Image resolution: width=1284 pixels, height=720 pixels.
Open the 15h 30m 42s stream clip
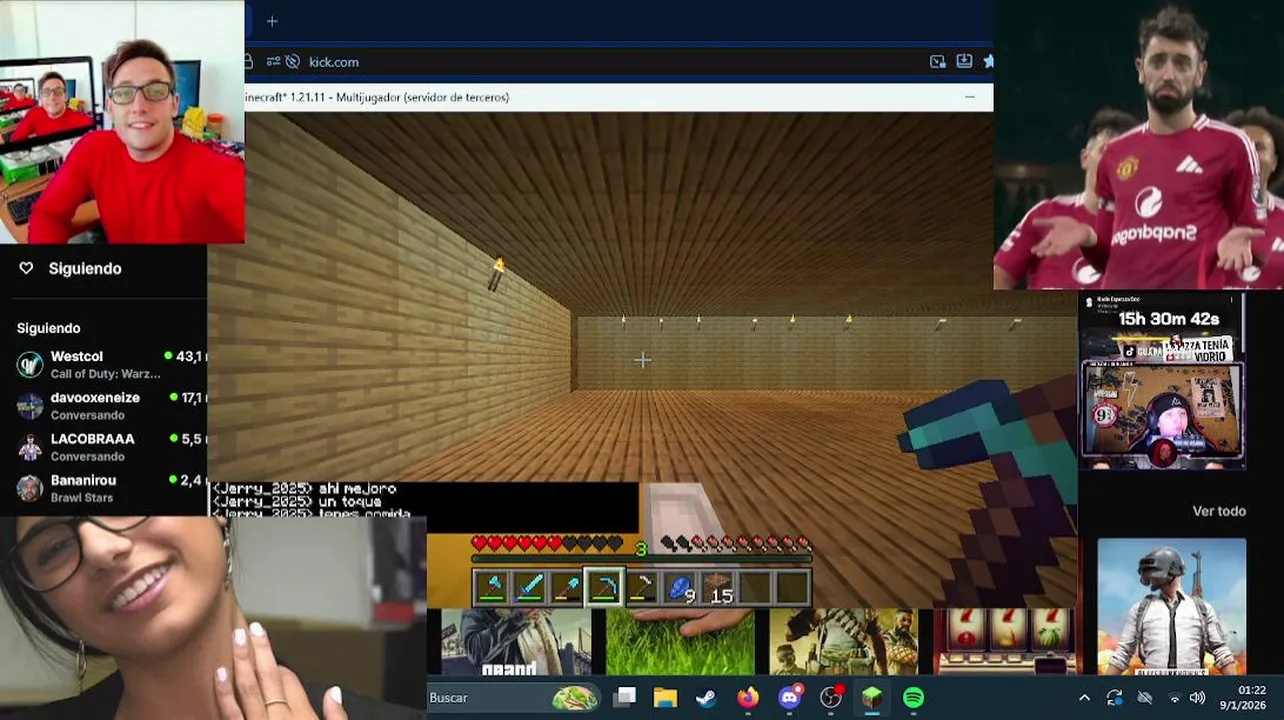1163,381
